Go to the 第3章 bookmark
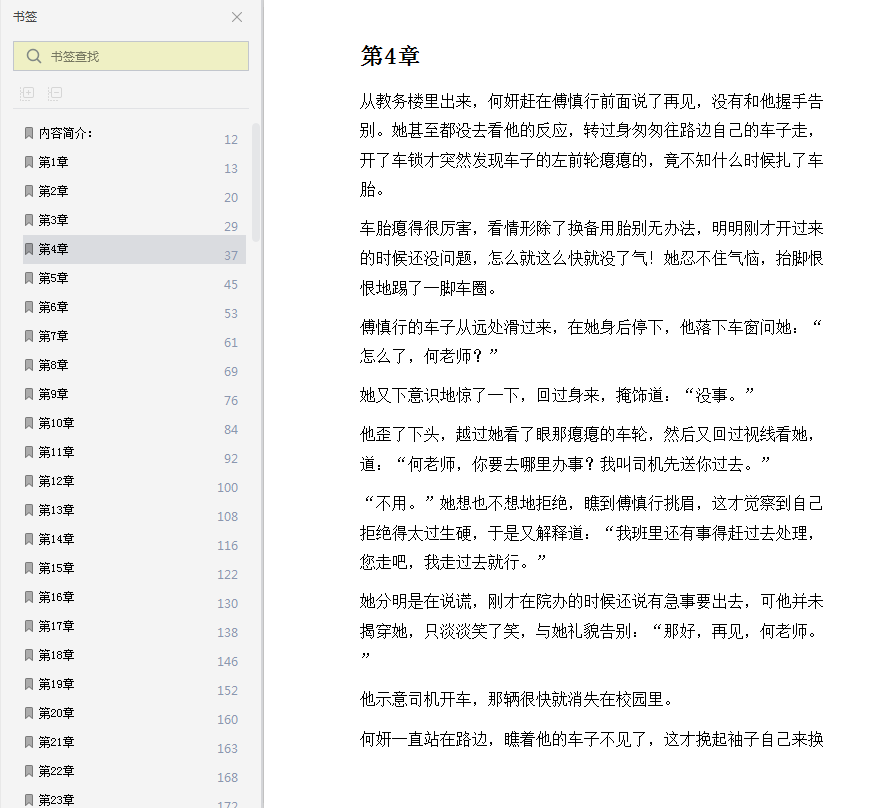Image resolution: width=887 pixels, height=808 pixels. 134,220
